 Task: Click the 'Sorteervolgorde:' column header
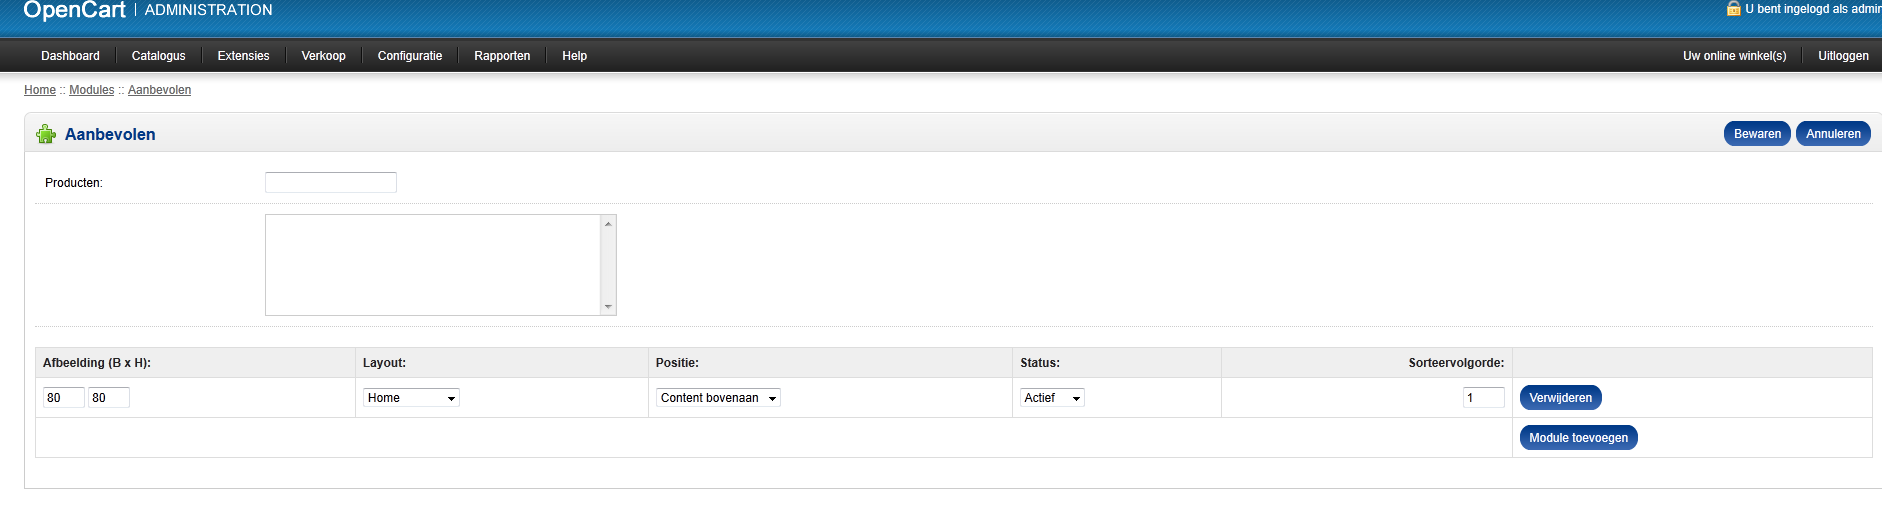(1456, 363)
